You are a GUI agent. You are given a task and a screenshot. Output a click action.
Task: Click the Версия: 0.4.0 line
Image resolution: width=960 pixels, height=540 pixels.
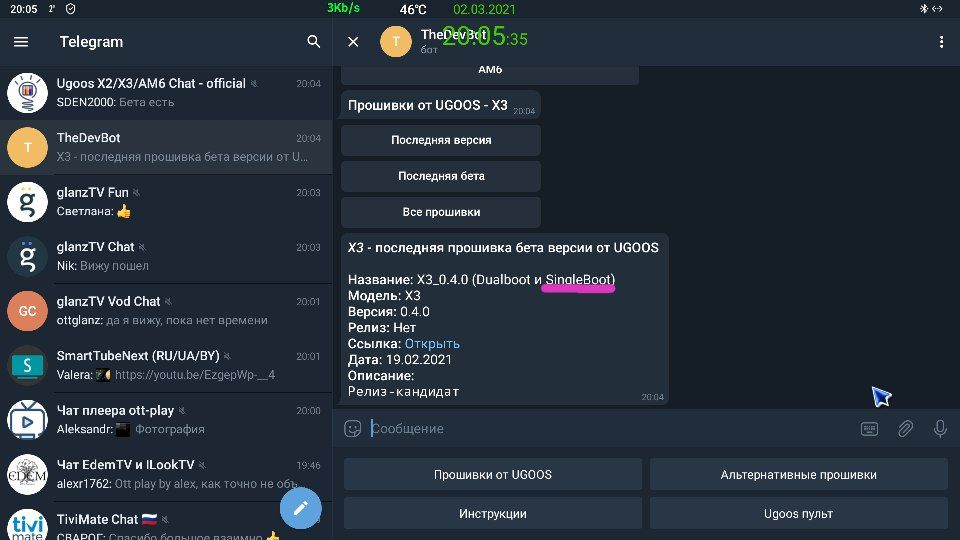pos(389,312)
